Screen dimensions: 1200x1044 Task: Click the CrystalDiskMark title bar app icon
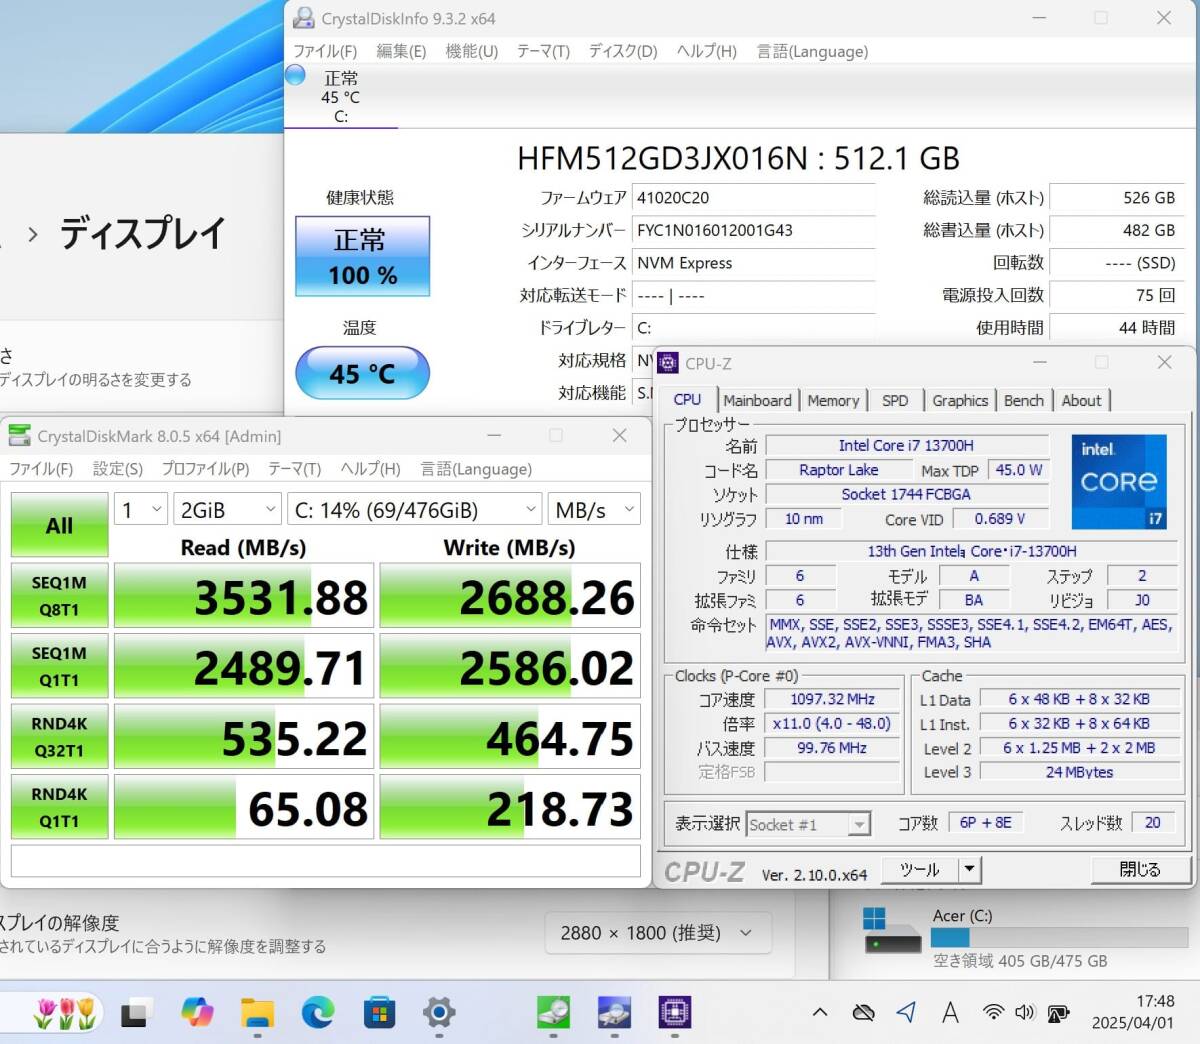pos(19,435)
